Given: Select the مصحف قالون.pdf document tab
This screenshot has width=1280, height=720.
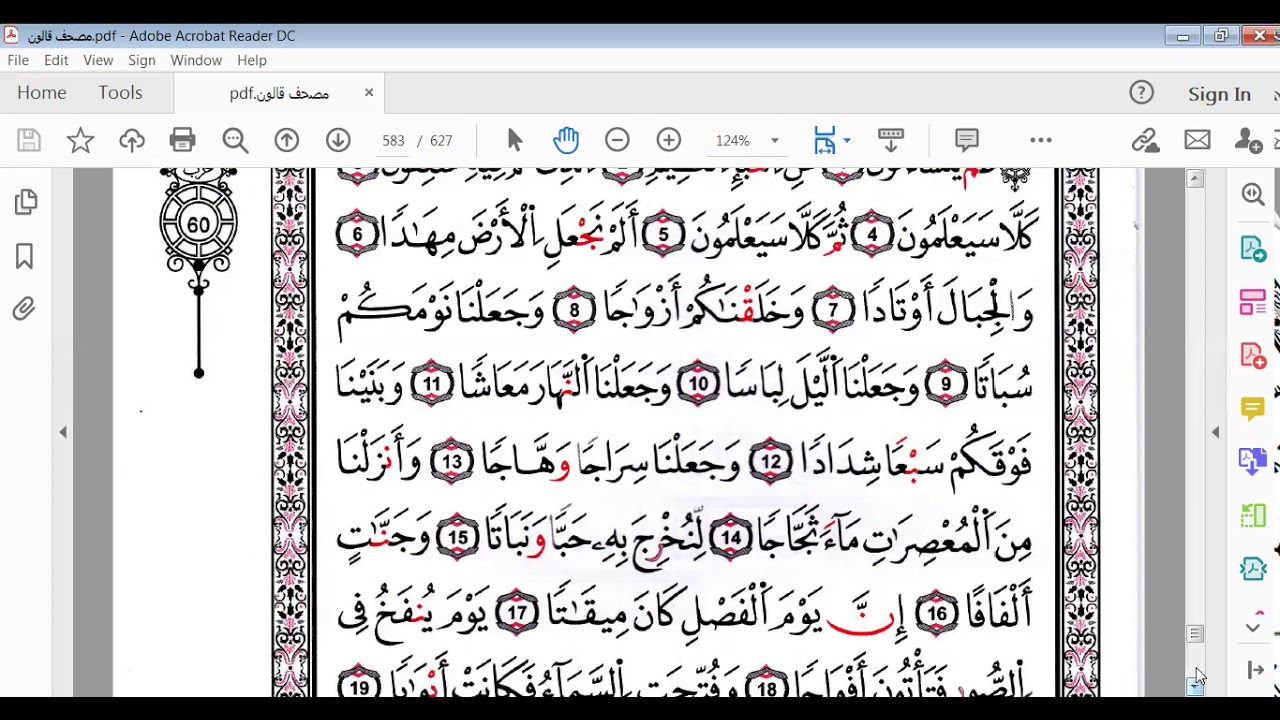Looking at the screenshot, I should tap(279, 93).
